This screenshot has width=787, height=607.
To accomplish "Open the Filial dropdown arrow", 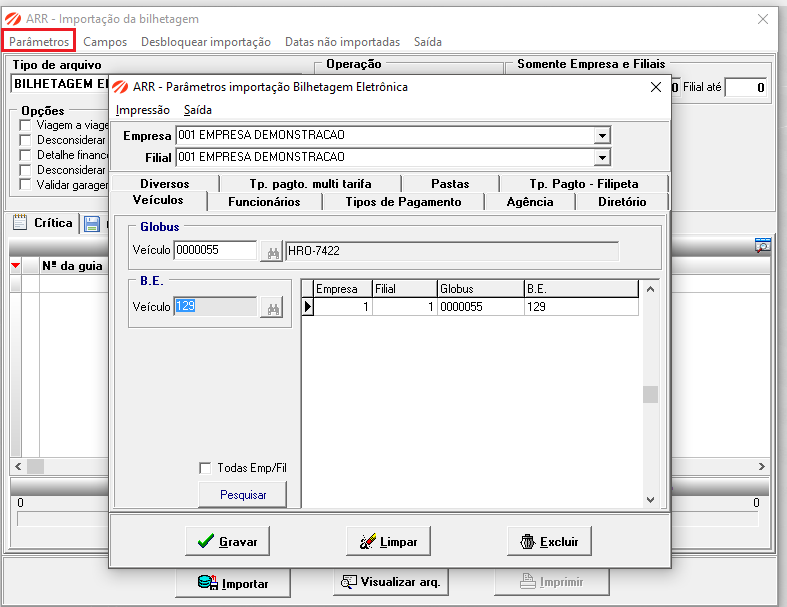I will (x=602, y=157).
